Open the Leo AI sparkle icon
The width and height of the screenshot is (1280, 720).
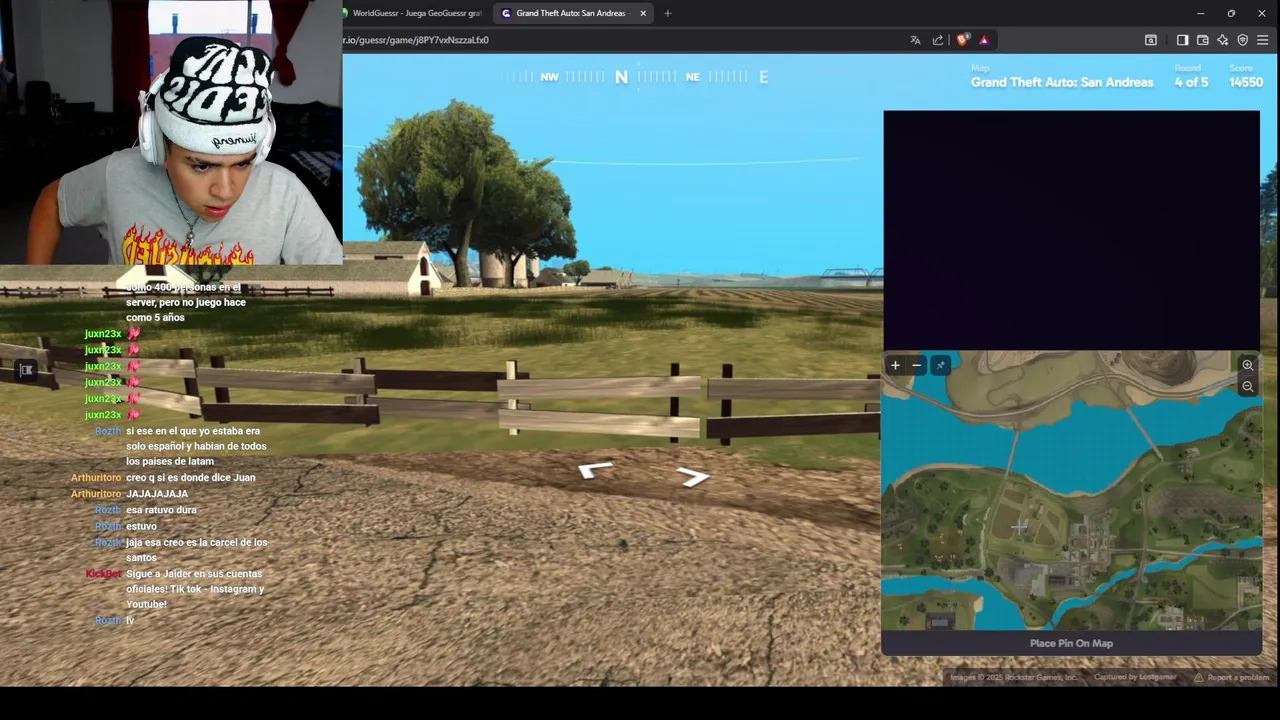1222,40
